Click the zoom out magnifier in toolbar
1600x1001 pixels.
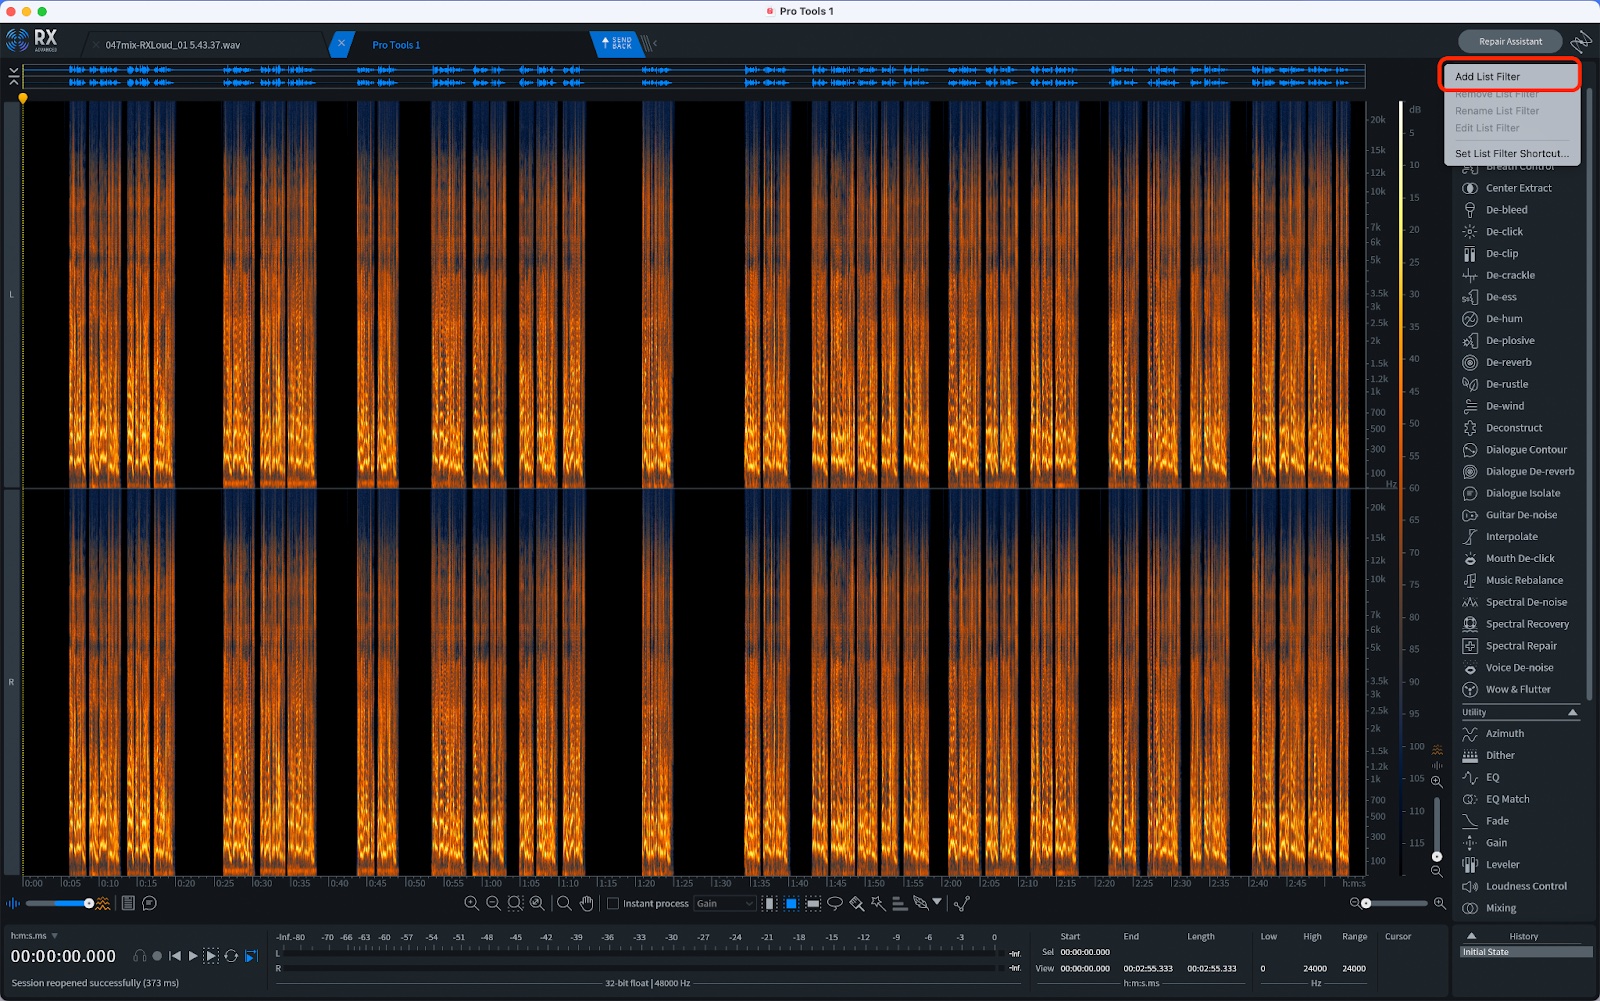[493, 903]
